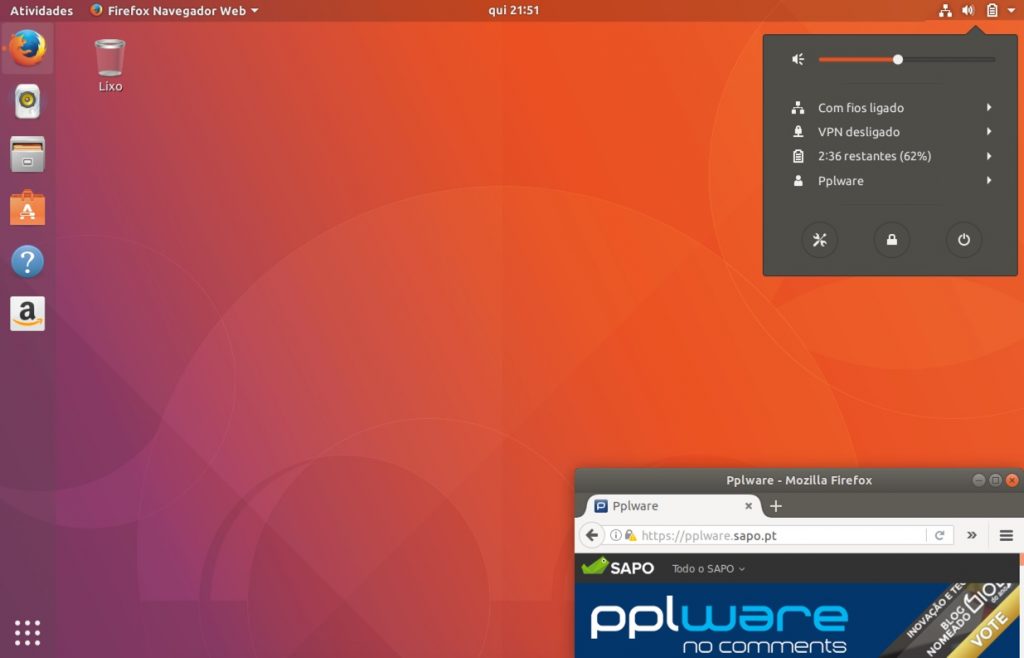Reload the page with the refresh button
This screenshot has height=658, width=1024.
point(941,535)
